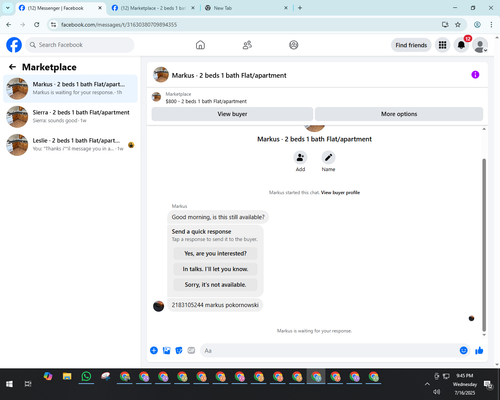Click the More options button

pos(399,114)
